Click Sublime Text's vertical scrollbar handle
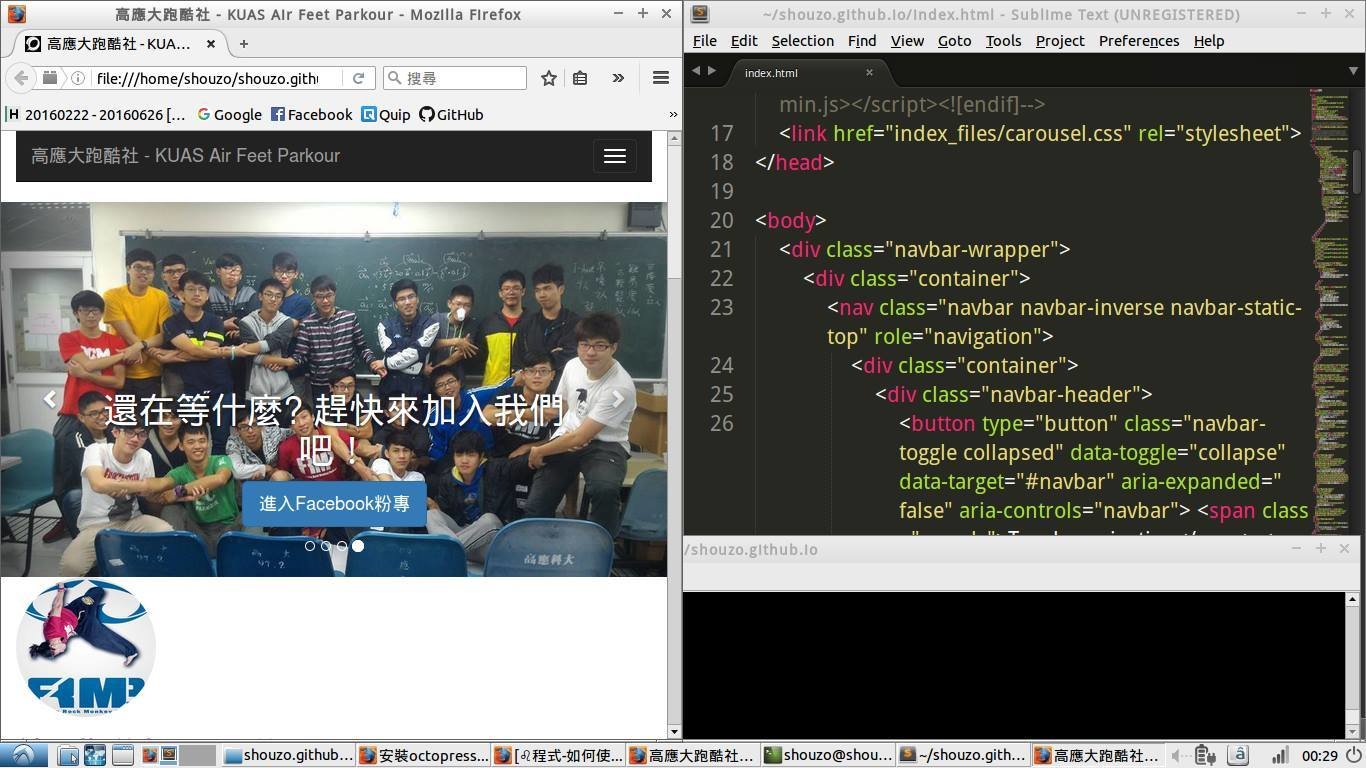The height and width of the screenshot is (768, 1366). click(1358, 171)
